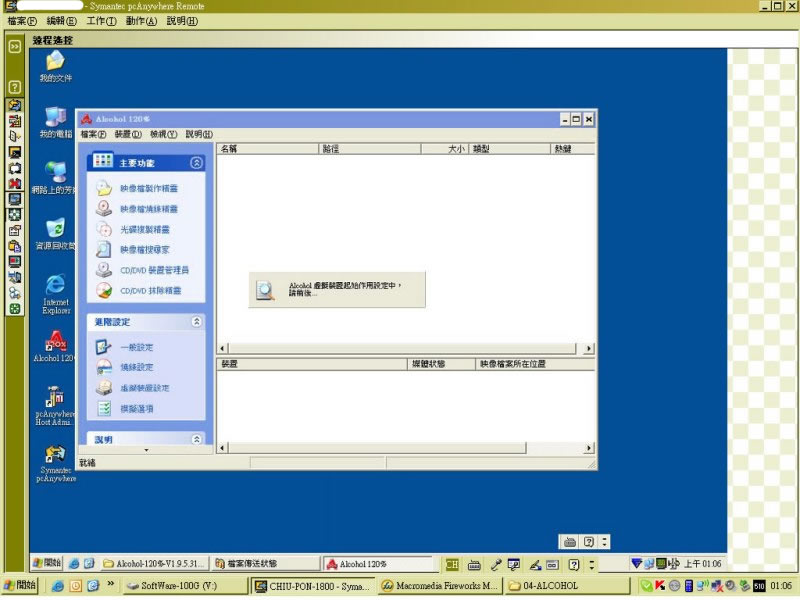Switch to remote Alcohol-120%-V1.9.5.31 folder task
The height and width of the screenshot is (600, 800).
[155, 564]
